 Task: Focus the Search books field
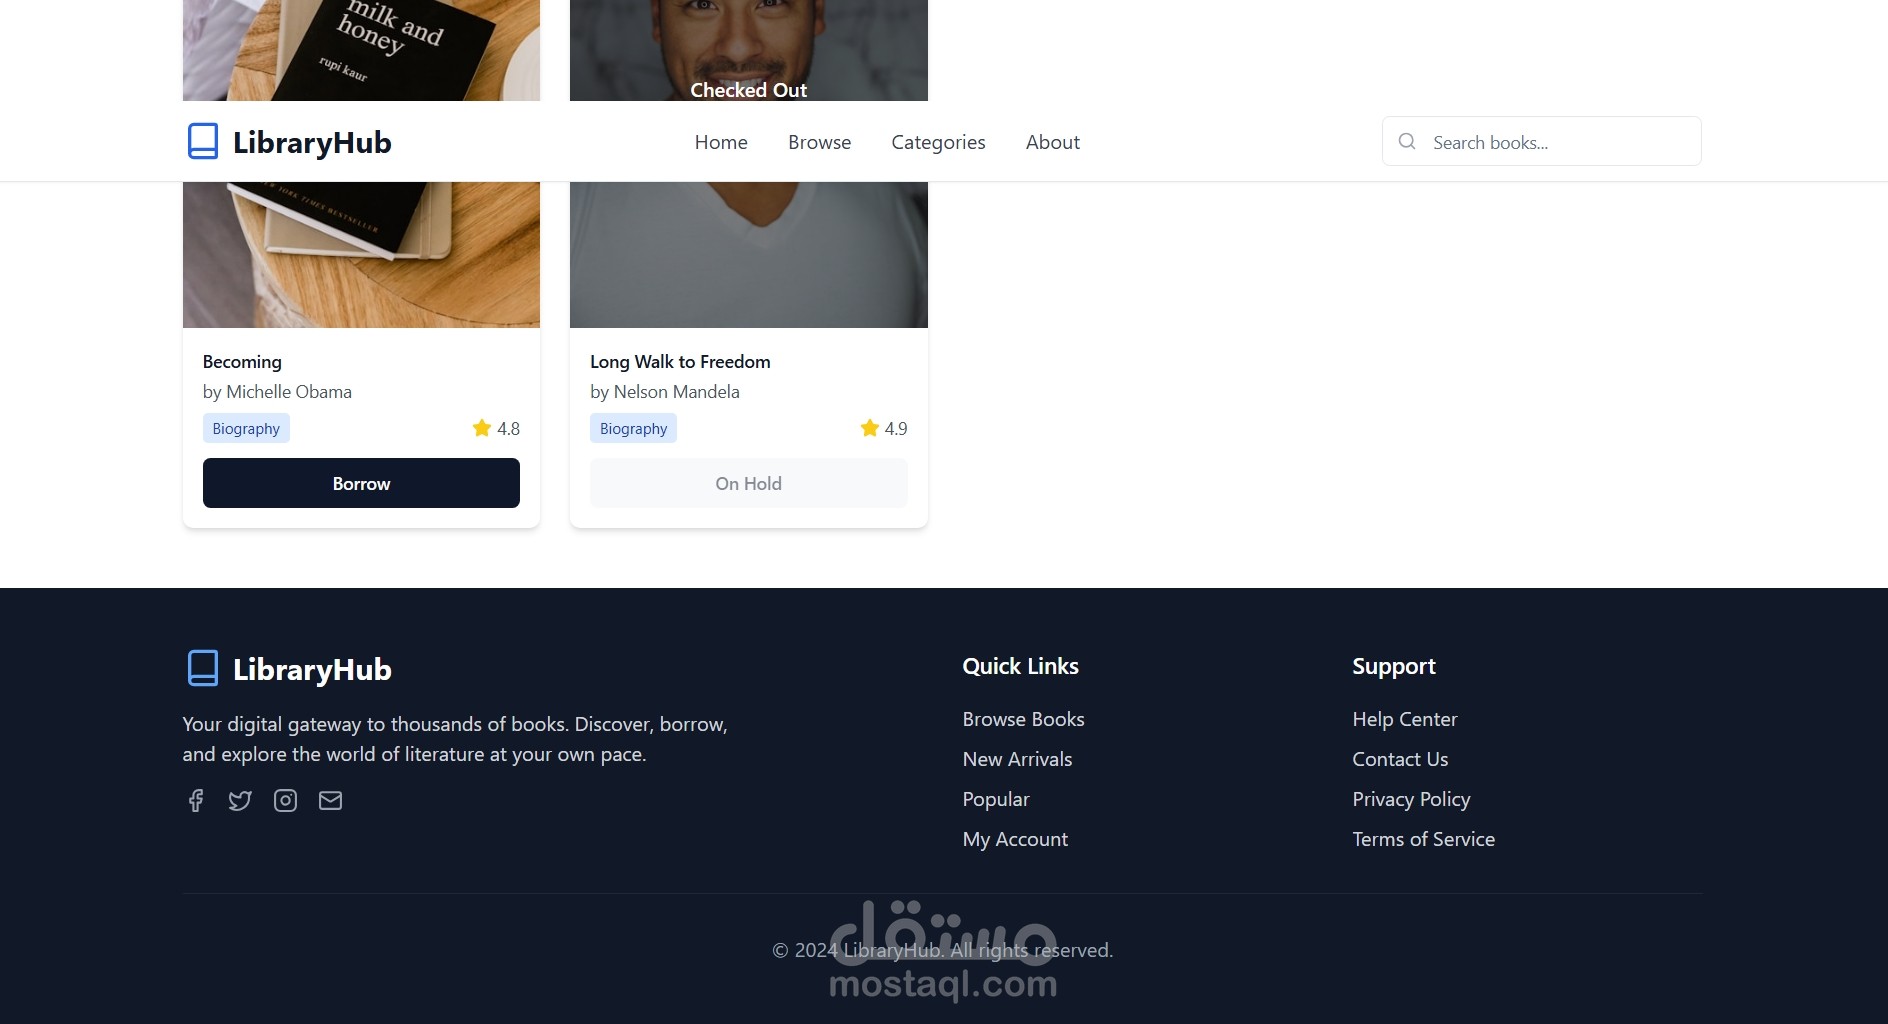[1541, 141]
